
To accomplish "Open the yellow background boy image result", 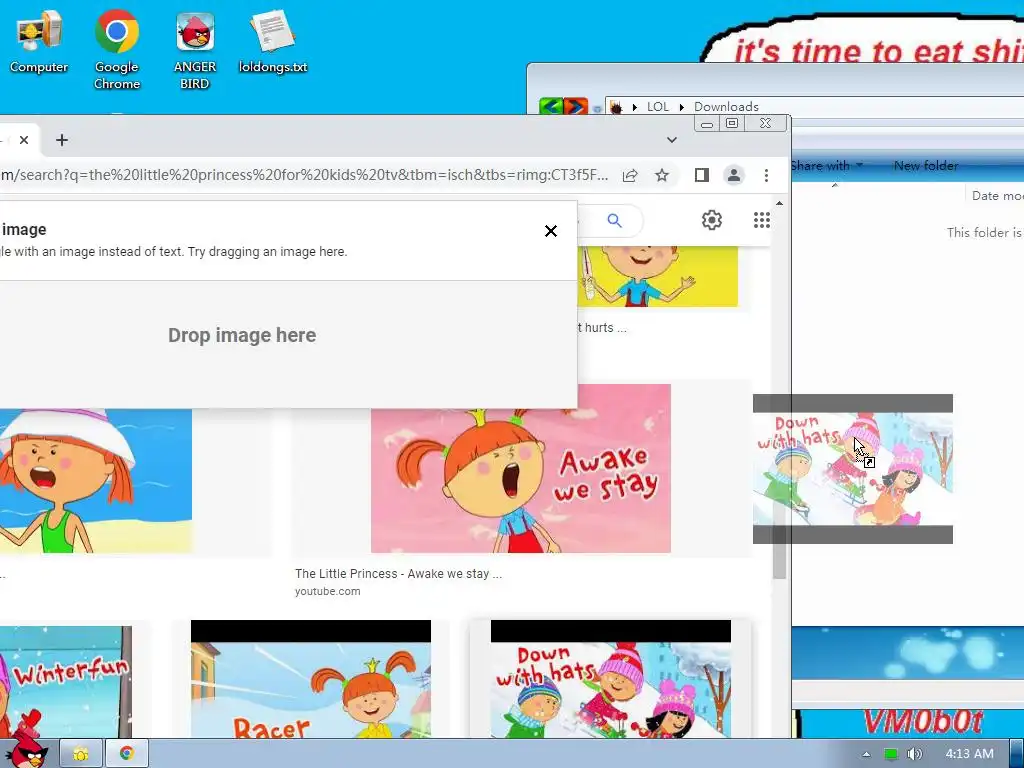I will click(x=658, y=276).
